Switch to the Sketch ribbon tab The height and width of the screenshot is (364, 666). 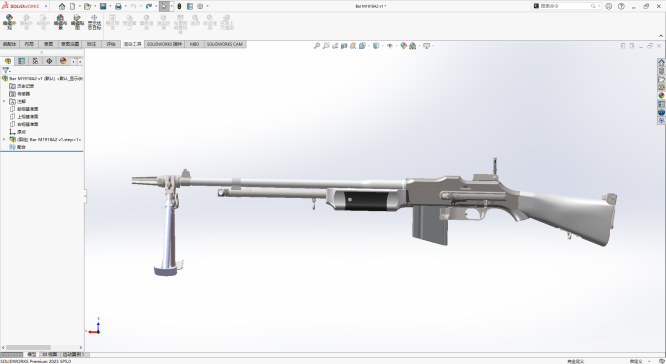tap(48, 44)
